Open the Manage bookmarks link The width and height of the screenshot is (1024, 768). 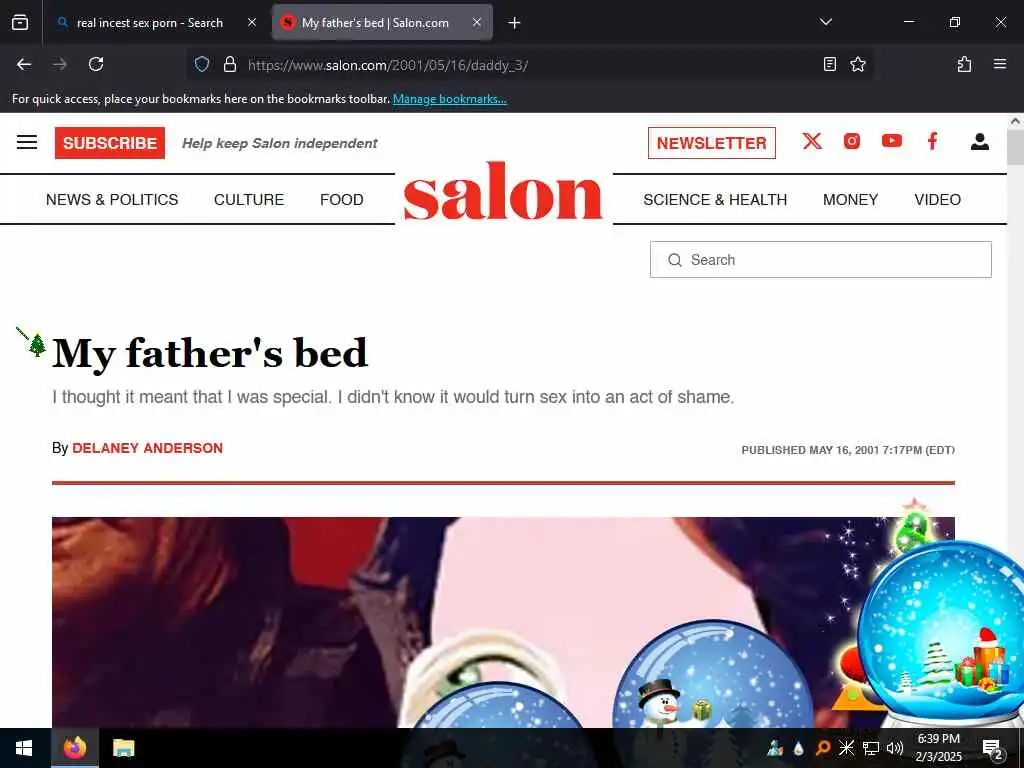[449, 99]
